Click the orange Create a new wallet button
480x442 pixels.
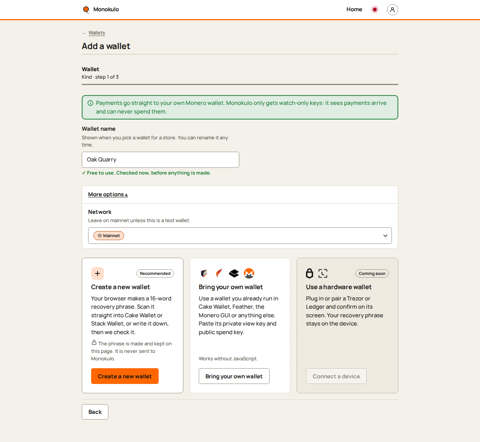(125, 376)
